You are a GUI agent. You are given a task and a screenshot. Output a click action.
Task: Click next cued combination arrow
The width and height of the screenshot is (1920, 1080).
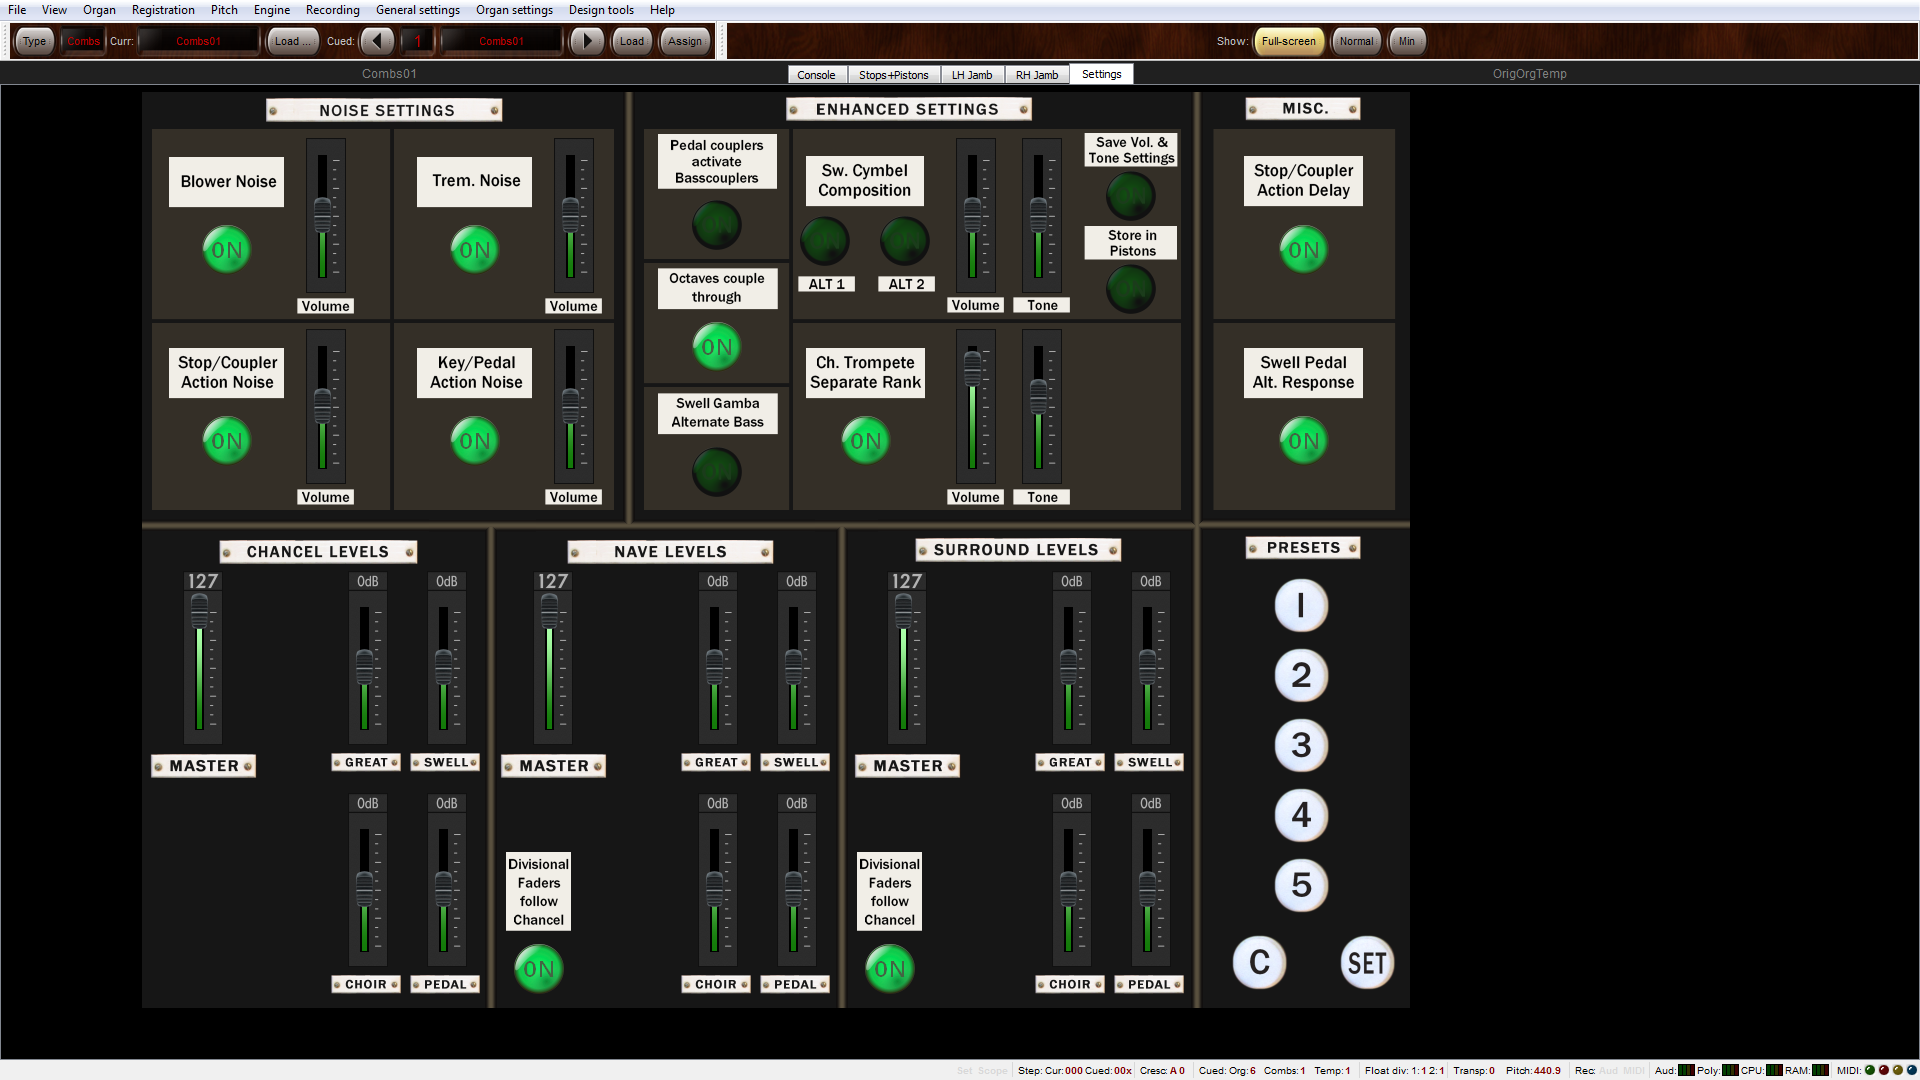[x=587, y=41]
